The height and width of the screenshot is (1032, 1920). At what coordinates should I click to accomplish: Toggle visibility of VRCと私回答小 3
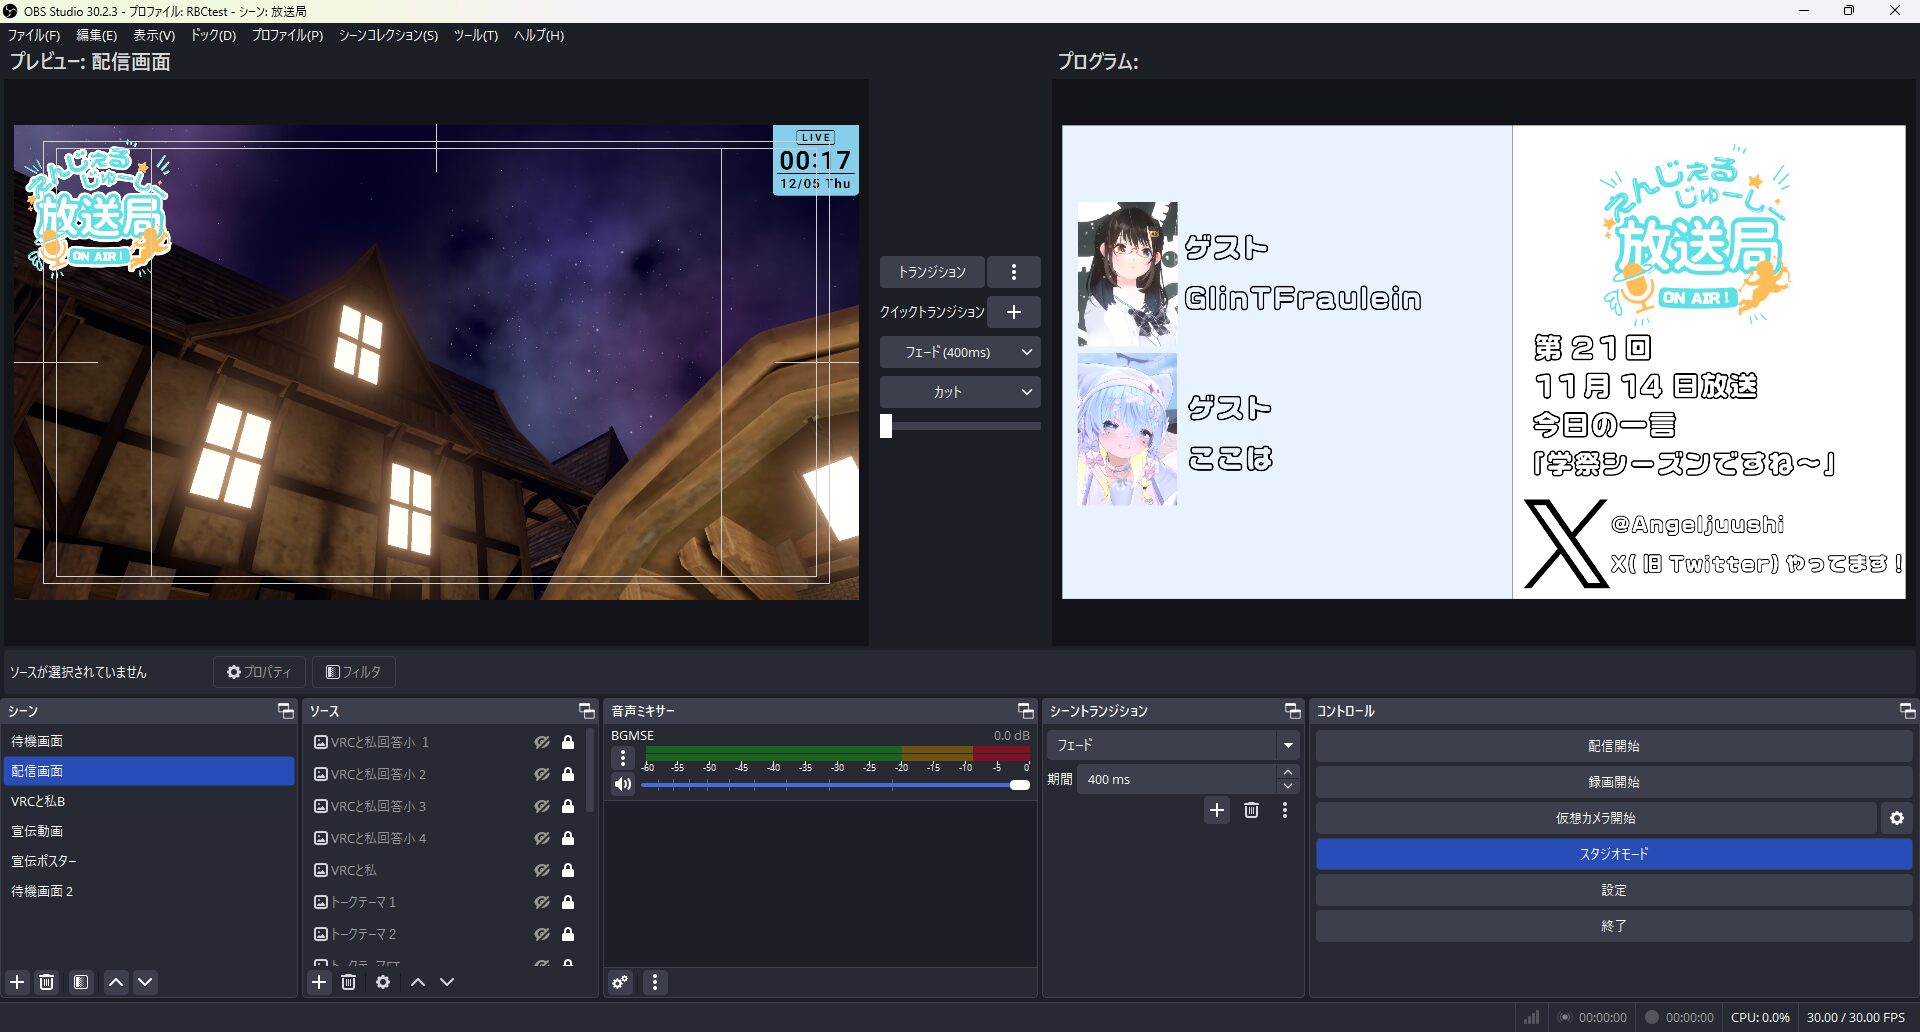coord(542,806)
